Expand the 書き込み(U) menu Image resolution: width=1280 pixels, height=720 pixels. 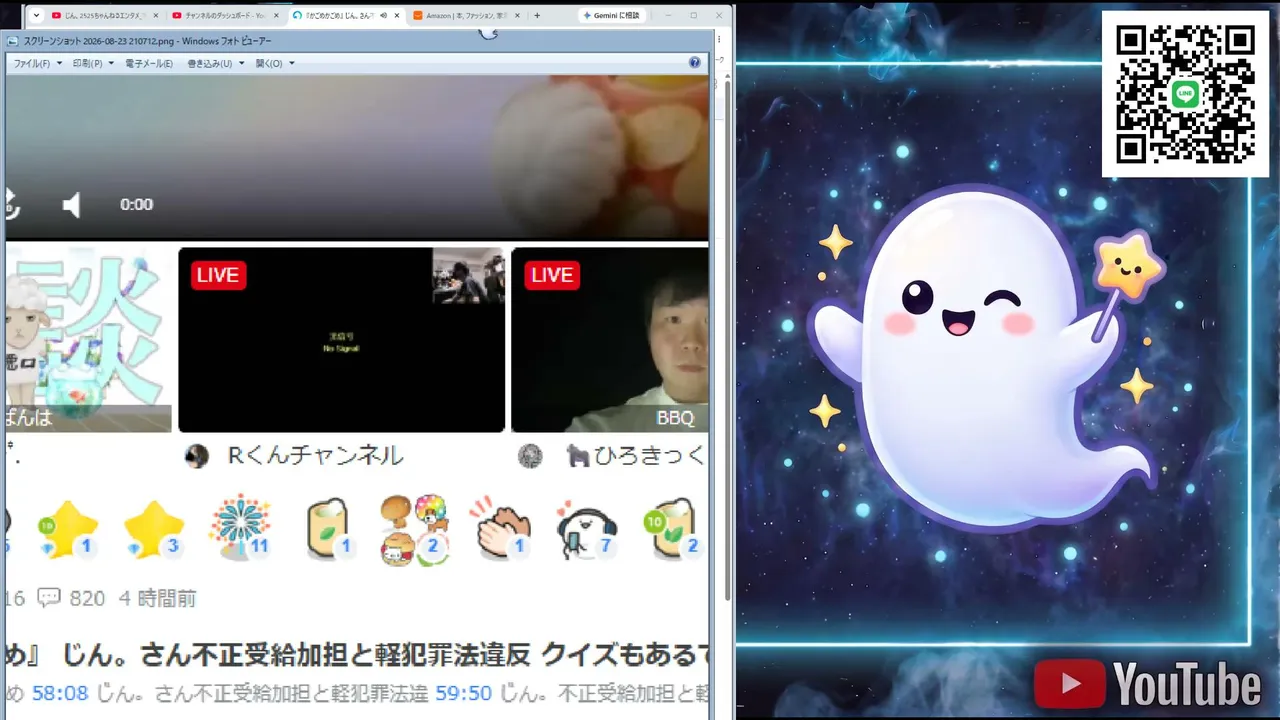215,63
